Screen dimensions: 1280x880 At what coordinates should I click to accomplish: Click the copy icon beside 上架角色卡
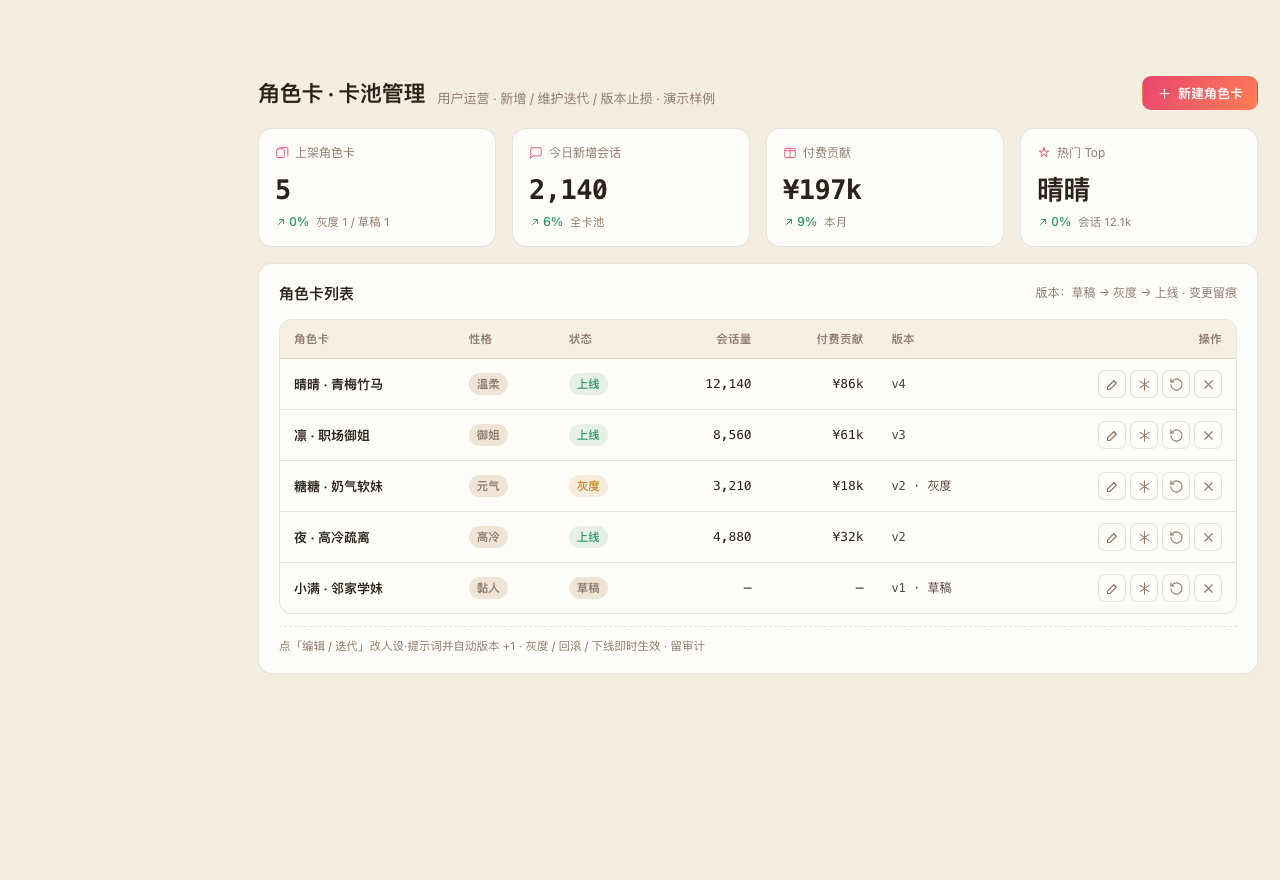tap(282, 153)
